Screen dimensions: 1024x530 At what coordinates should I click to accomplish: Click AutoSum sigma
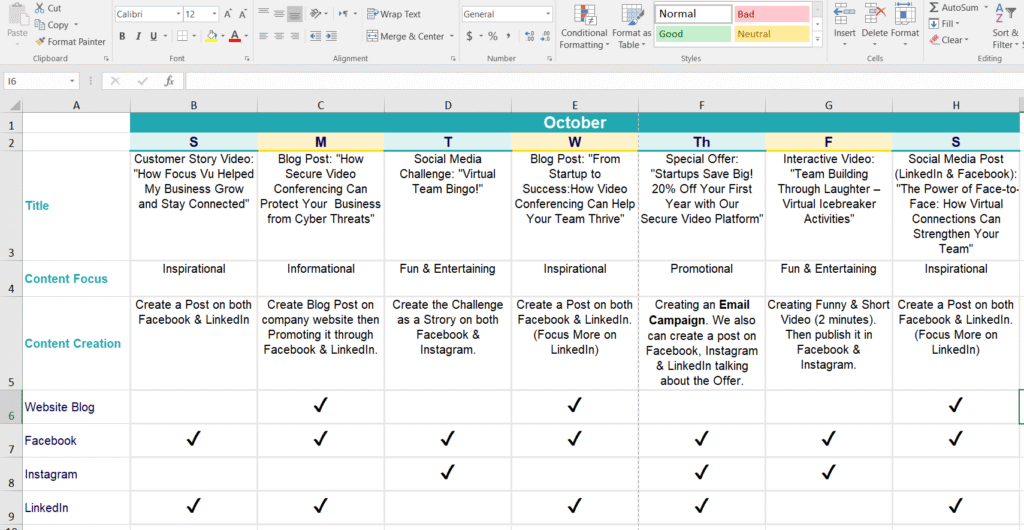[934, 8]
